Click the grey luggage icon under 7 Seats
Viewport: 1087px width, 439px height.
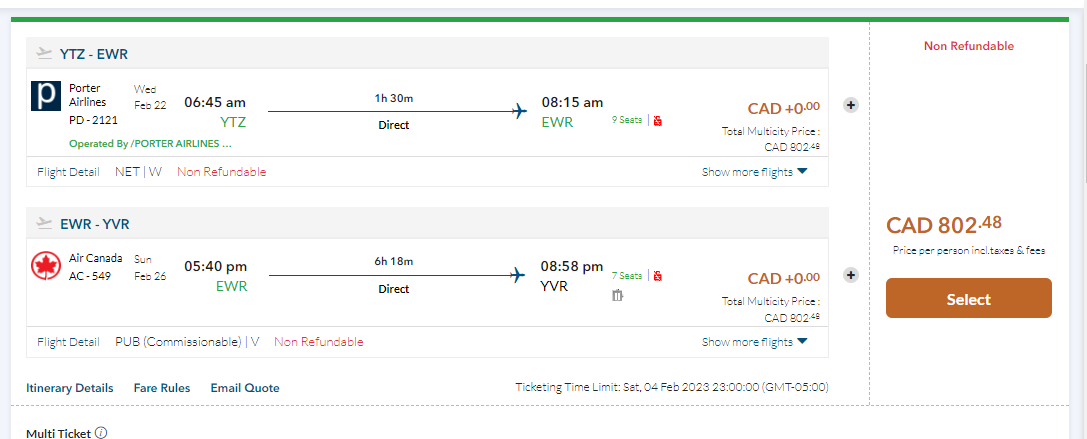tap(617, 295)
